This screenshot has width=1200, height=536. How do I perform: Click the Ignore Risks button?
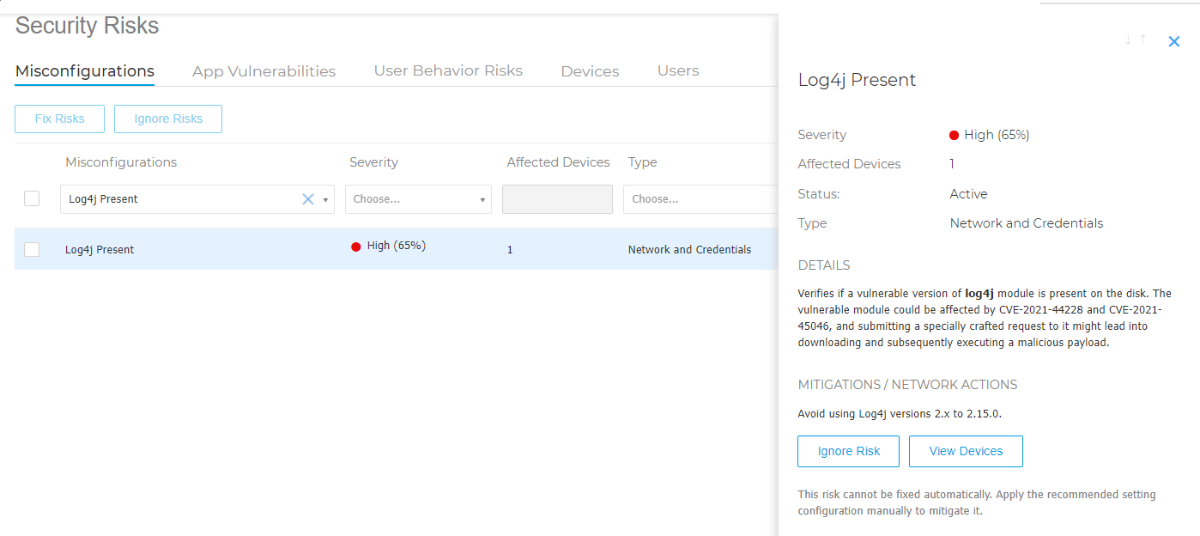pos(168,118)
